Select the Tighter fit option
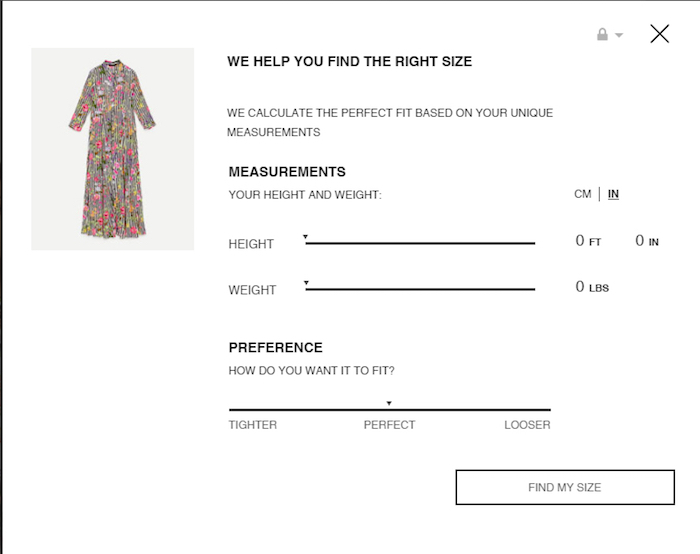This screenshot has height=554, width=700. (x=253, y=425)
